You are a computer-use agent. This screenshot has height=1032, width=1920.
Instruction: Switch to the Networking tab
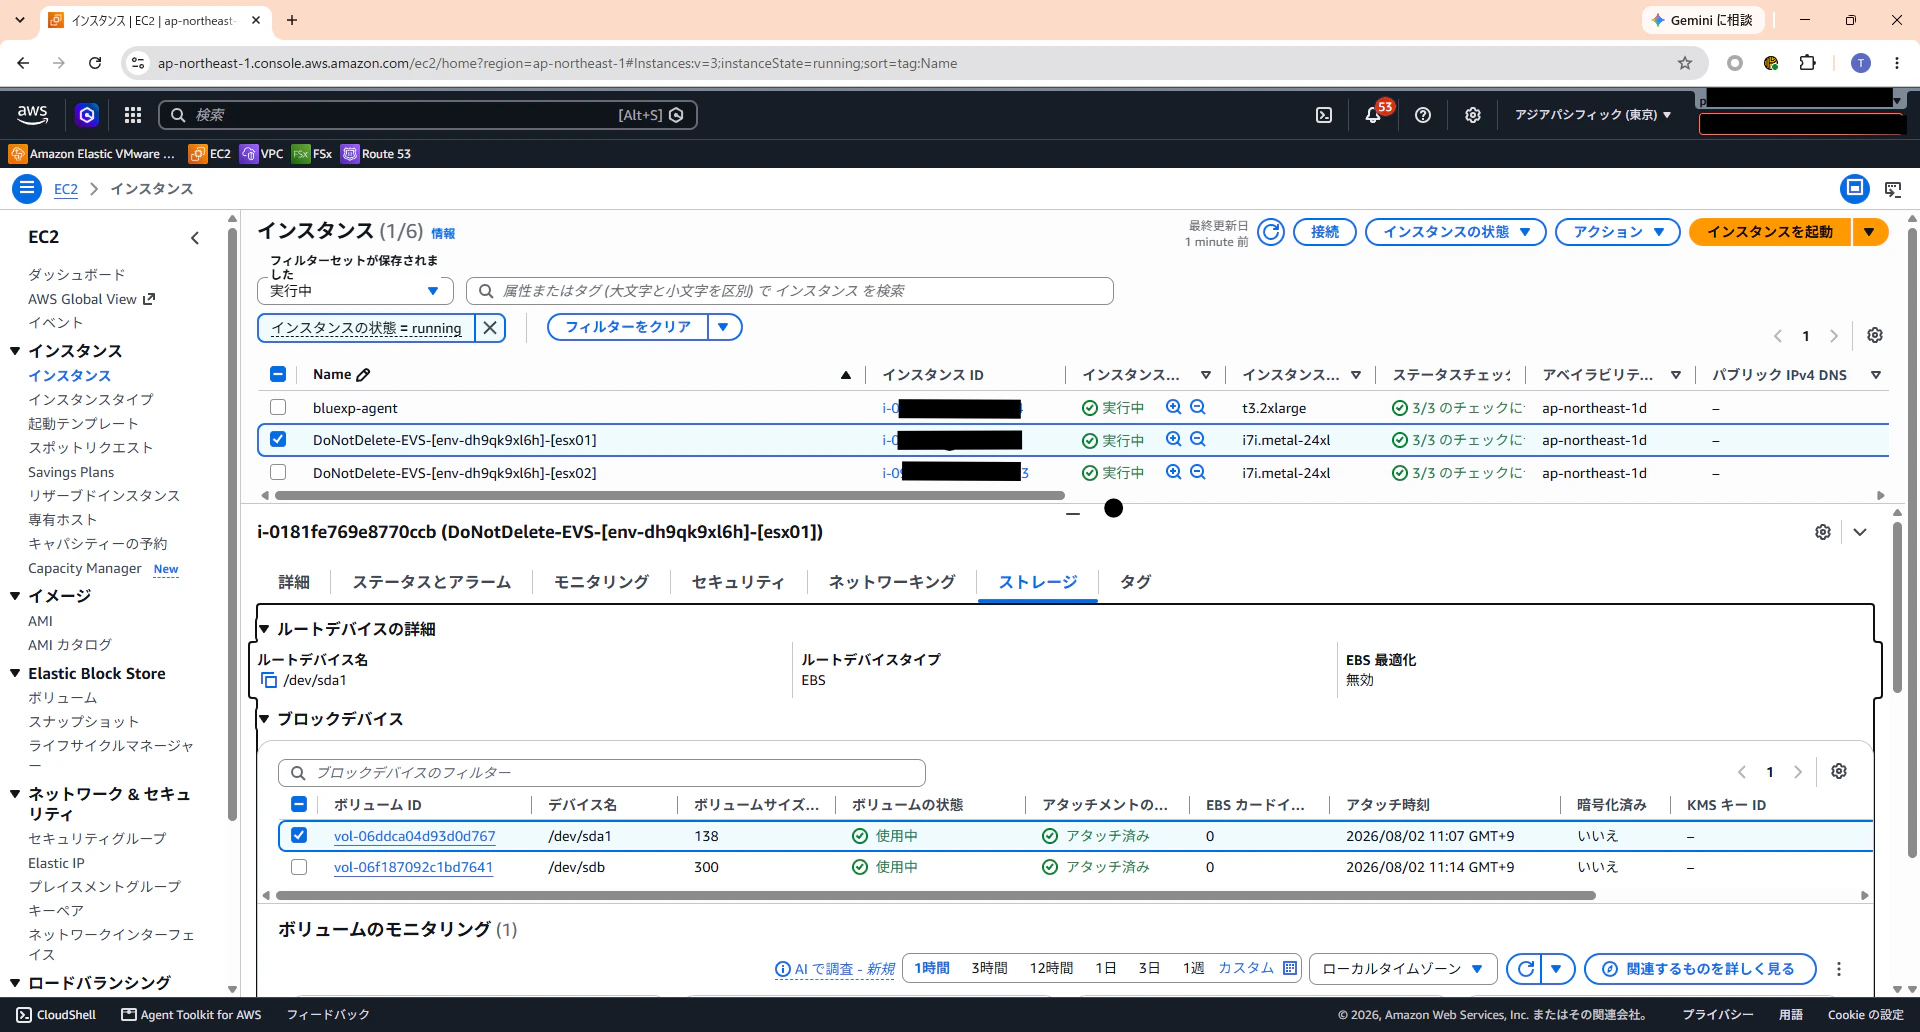click(892, 582)
